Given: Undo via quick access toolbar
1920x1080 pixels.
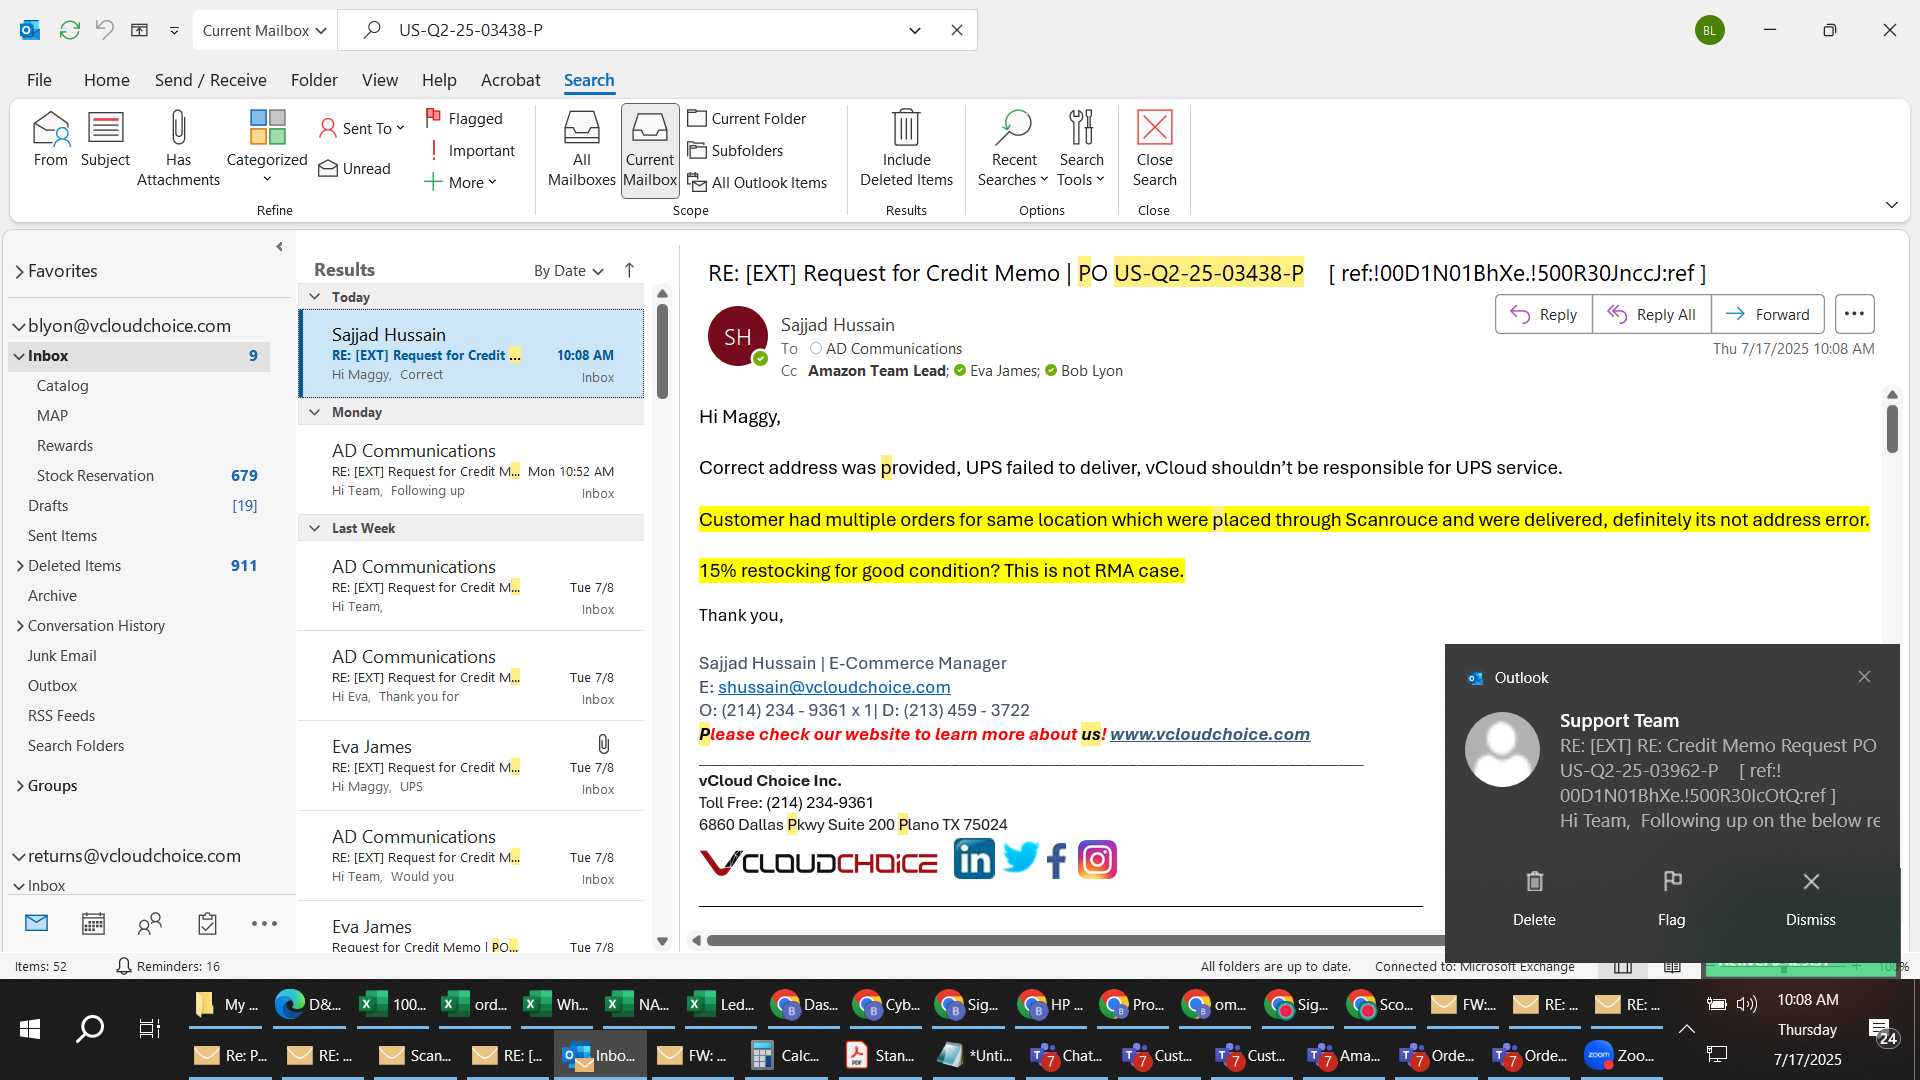Looking at the screenshot, I should (x=104, y=30).
